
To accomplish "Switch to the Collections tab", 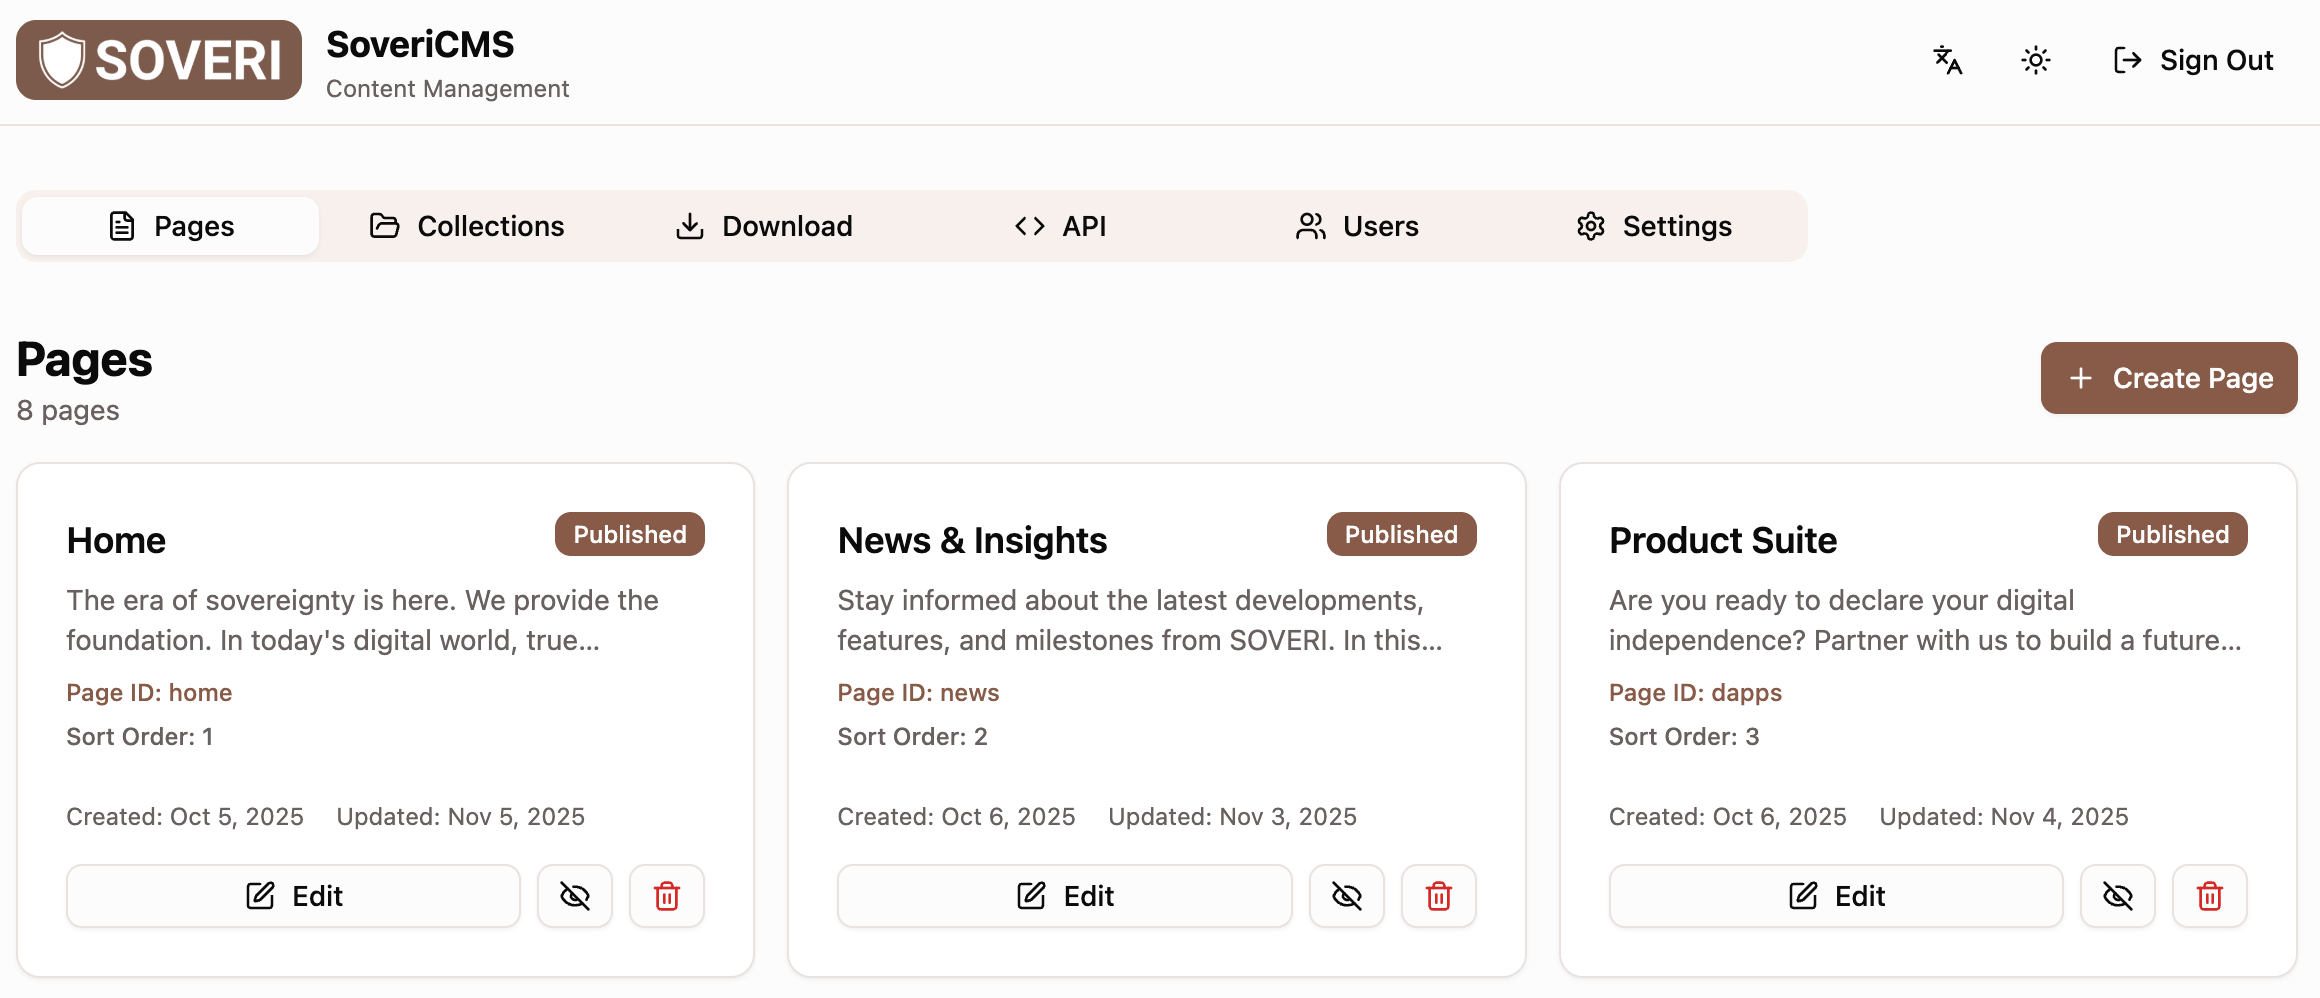I will point(467,226).
